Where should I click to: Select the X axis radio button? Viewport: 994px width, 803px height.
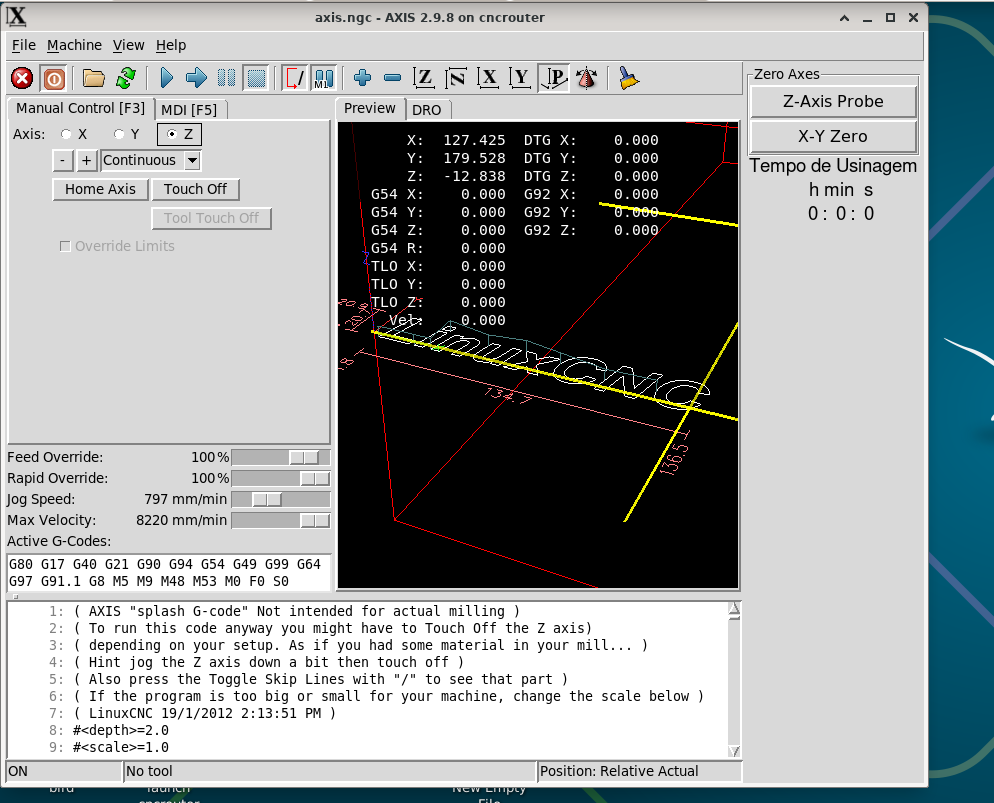coord(67,134)
